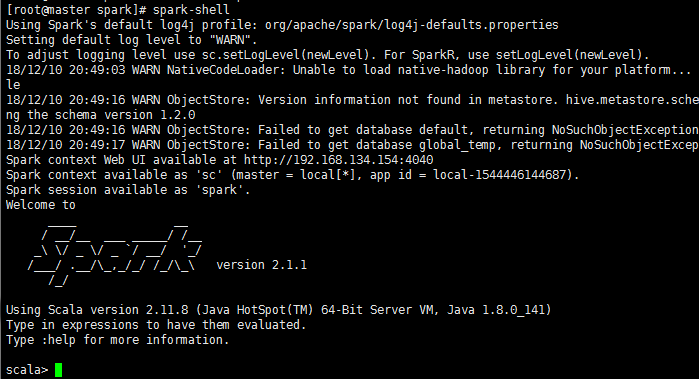Click the 'schema version 1.2.0' text
This screenshot has width=699, height=379.
125,115
